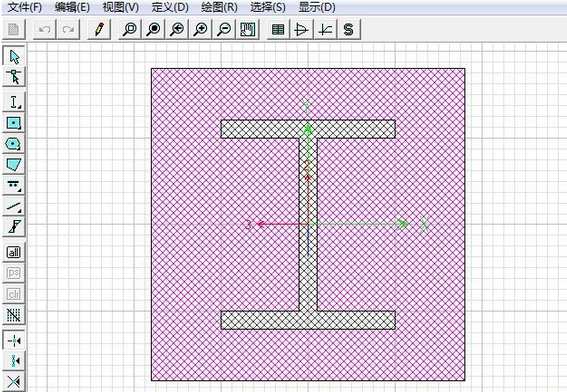Toggle snap to intersections
The image size is (567, 392).
coord(14,381)
